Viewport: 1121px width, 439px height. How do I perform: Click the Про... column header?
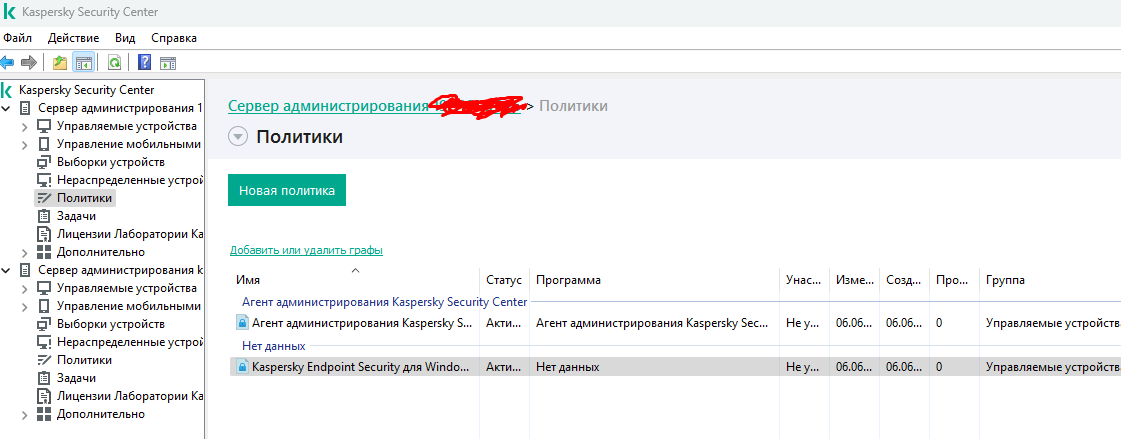pos(954,280)
